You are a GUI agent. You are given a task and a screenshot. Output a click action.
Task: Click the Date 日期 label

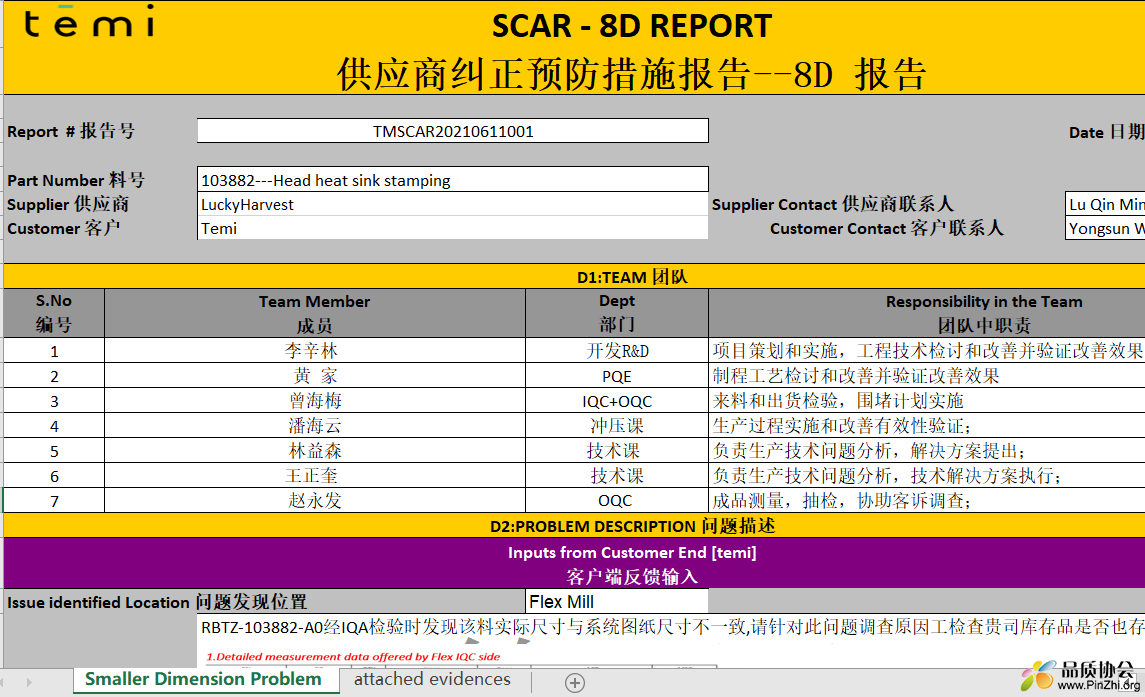point(1106,132)
